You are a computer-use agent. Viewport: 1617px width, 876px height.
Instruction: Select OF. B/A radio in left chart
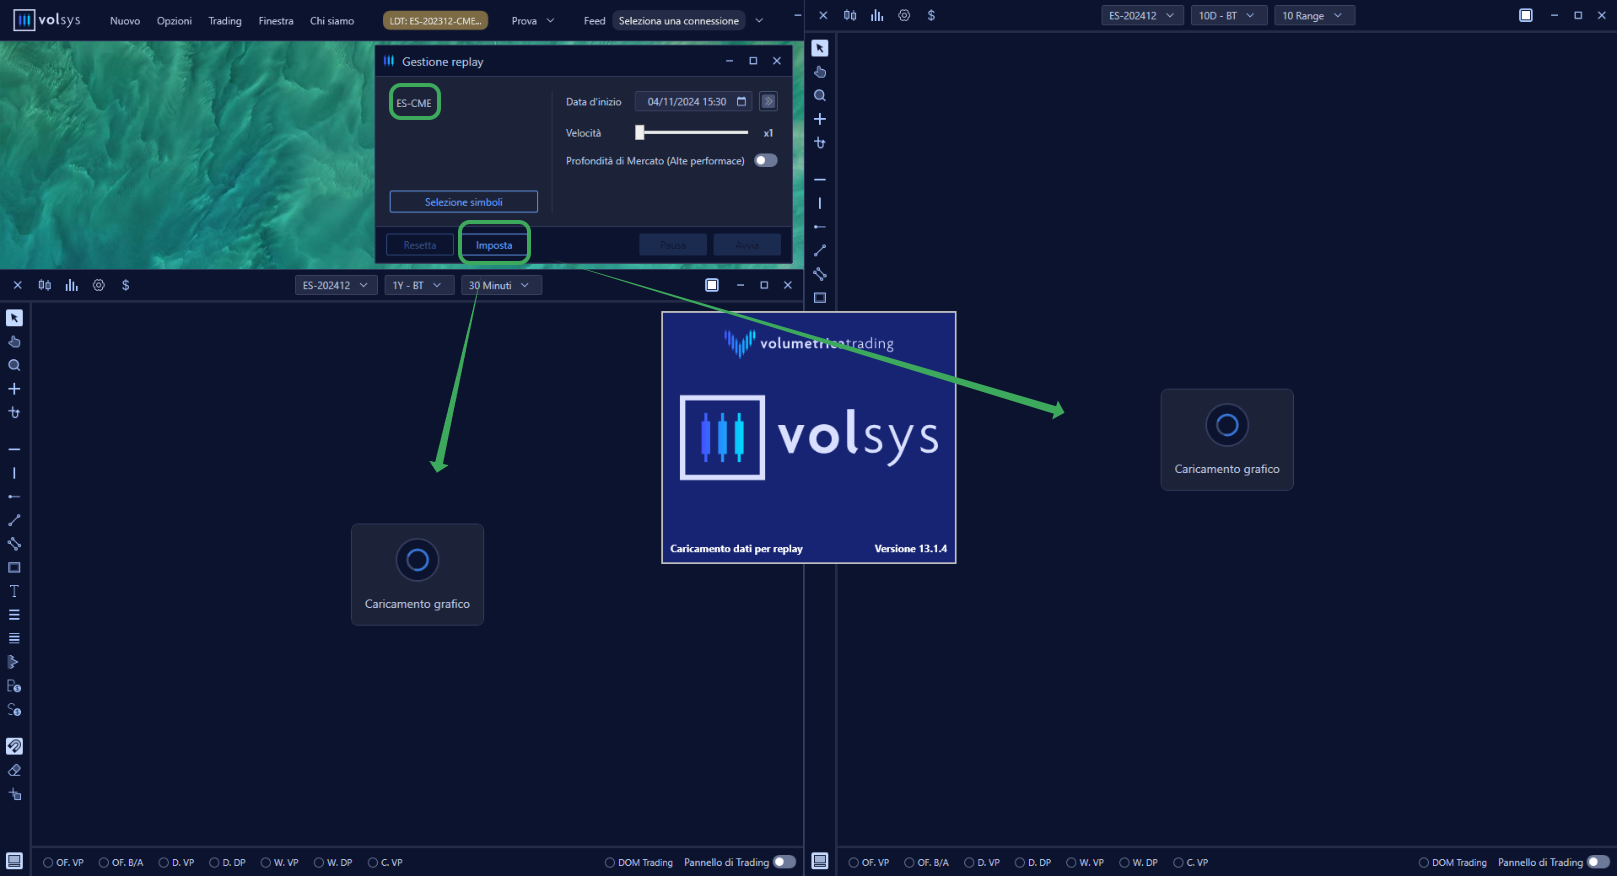click(121, 862)
